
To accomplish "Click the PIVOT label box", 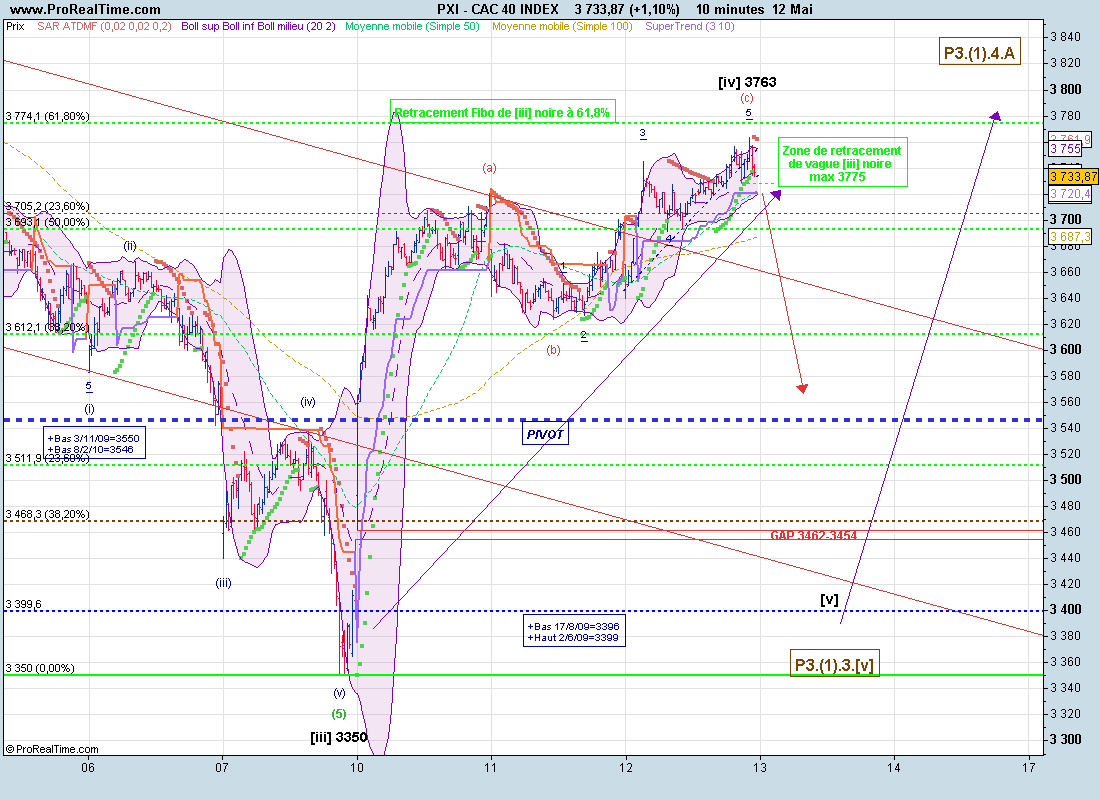I will point(545,434).
